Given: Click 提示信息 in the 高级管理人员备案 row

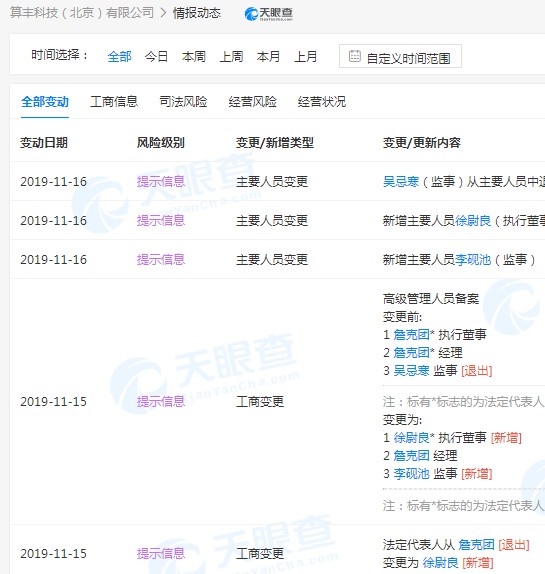Looking at the screenshot, I should tap(161, 402).
